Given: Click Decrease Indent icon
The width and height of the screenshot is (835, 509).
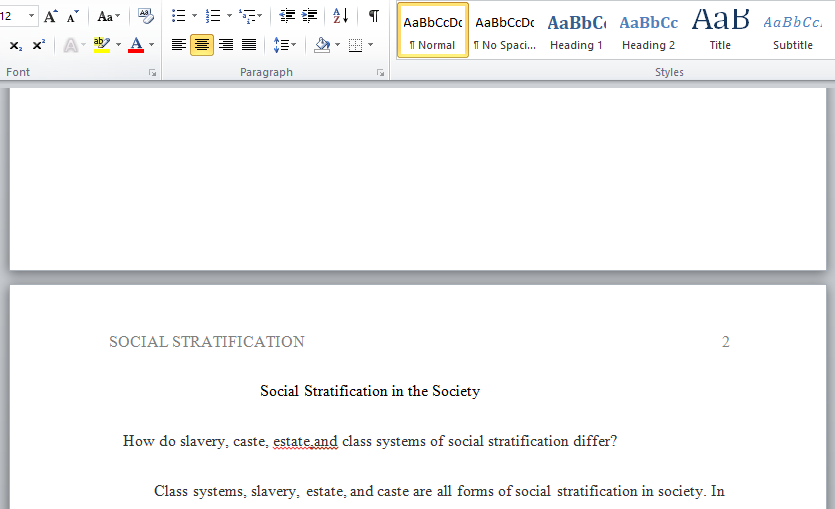Looking at the screenshot, I should pos(287,16).
